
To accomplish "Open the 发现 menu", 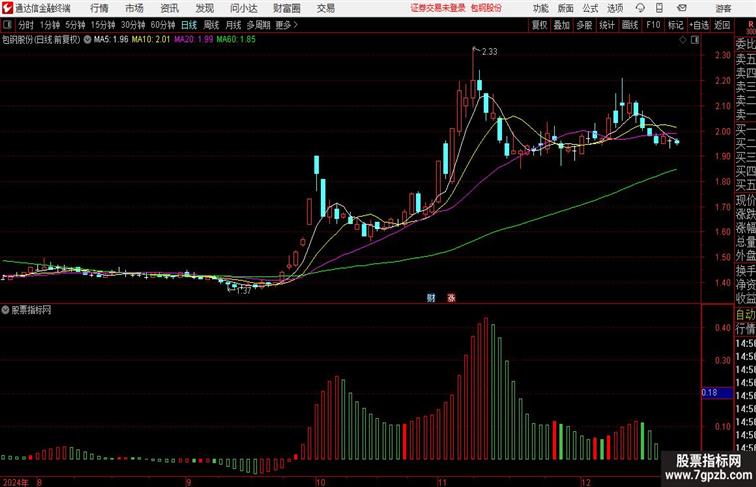I will (x=204, y=8).
